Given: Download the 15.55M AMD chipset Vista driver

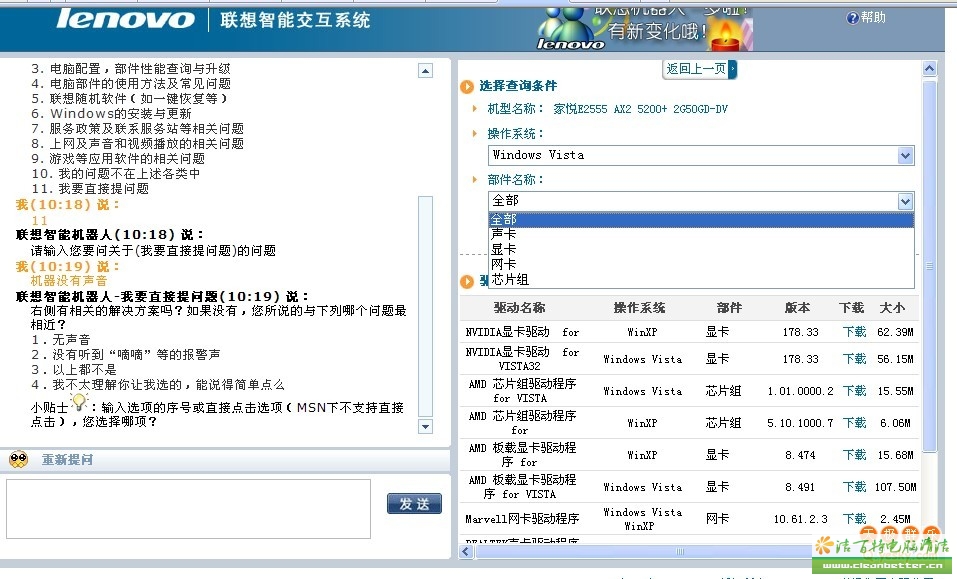Looking at the screenshot, I should click(x=854, y=390).
